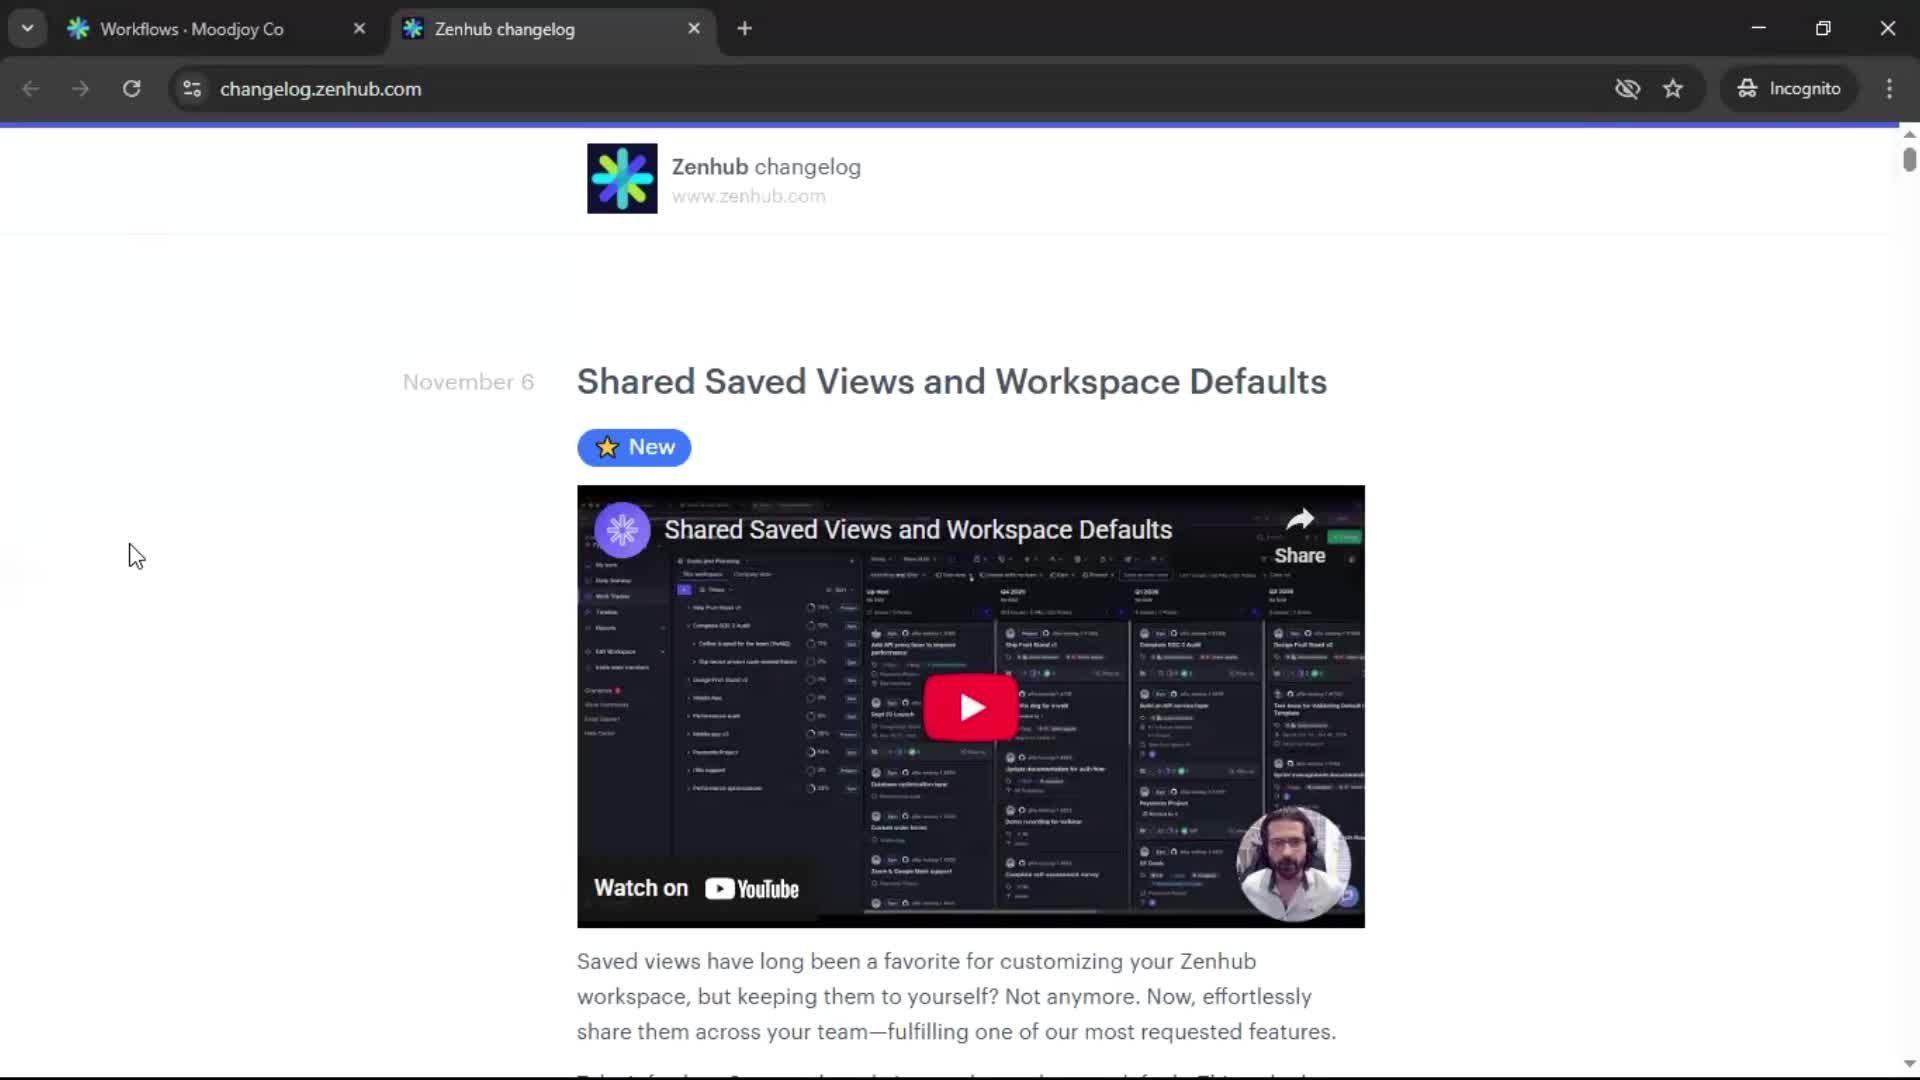Click the New badge below the article title
This screenshot has width=1920, height=1080.
[x=634, y=447]
